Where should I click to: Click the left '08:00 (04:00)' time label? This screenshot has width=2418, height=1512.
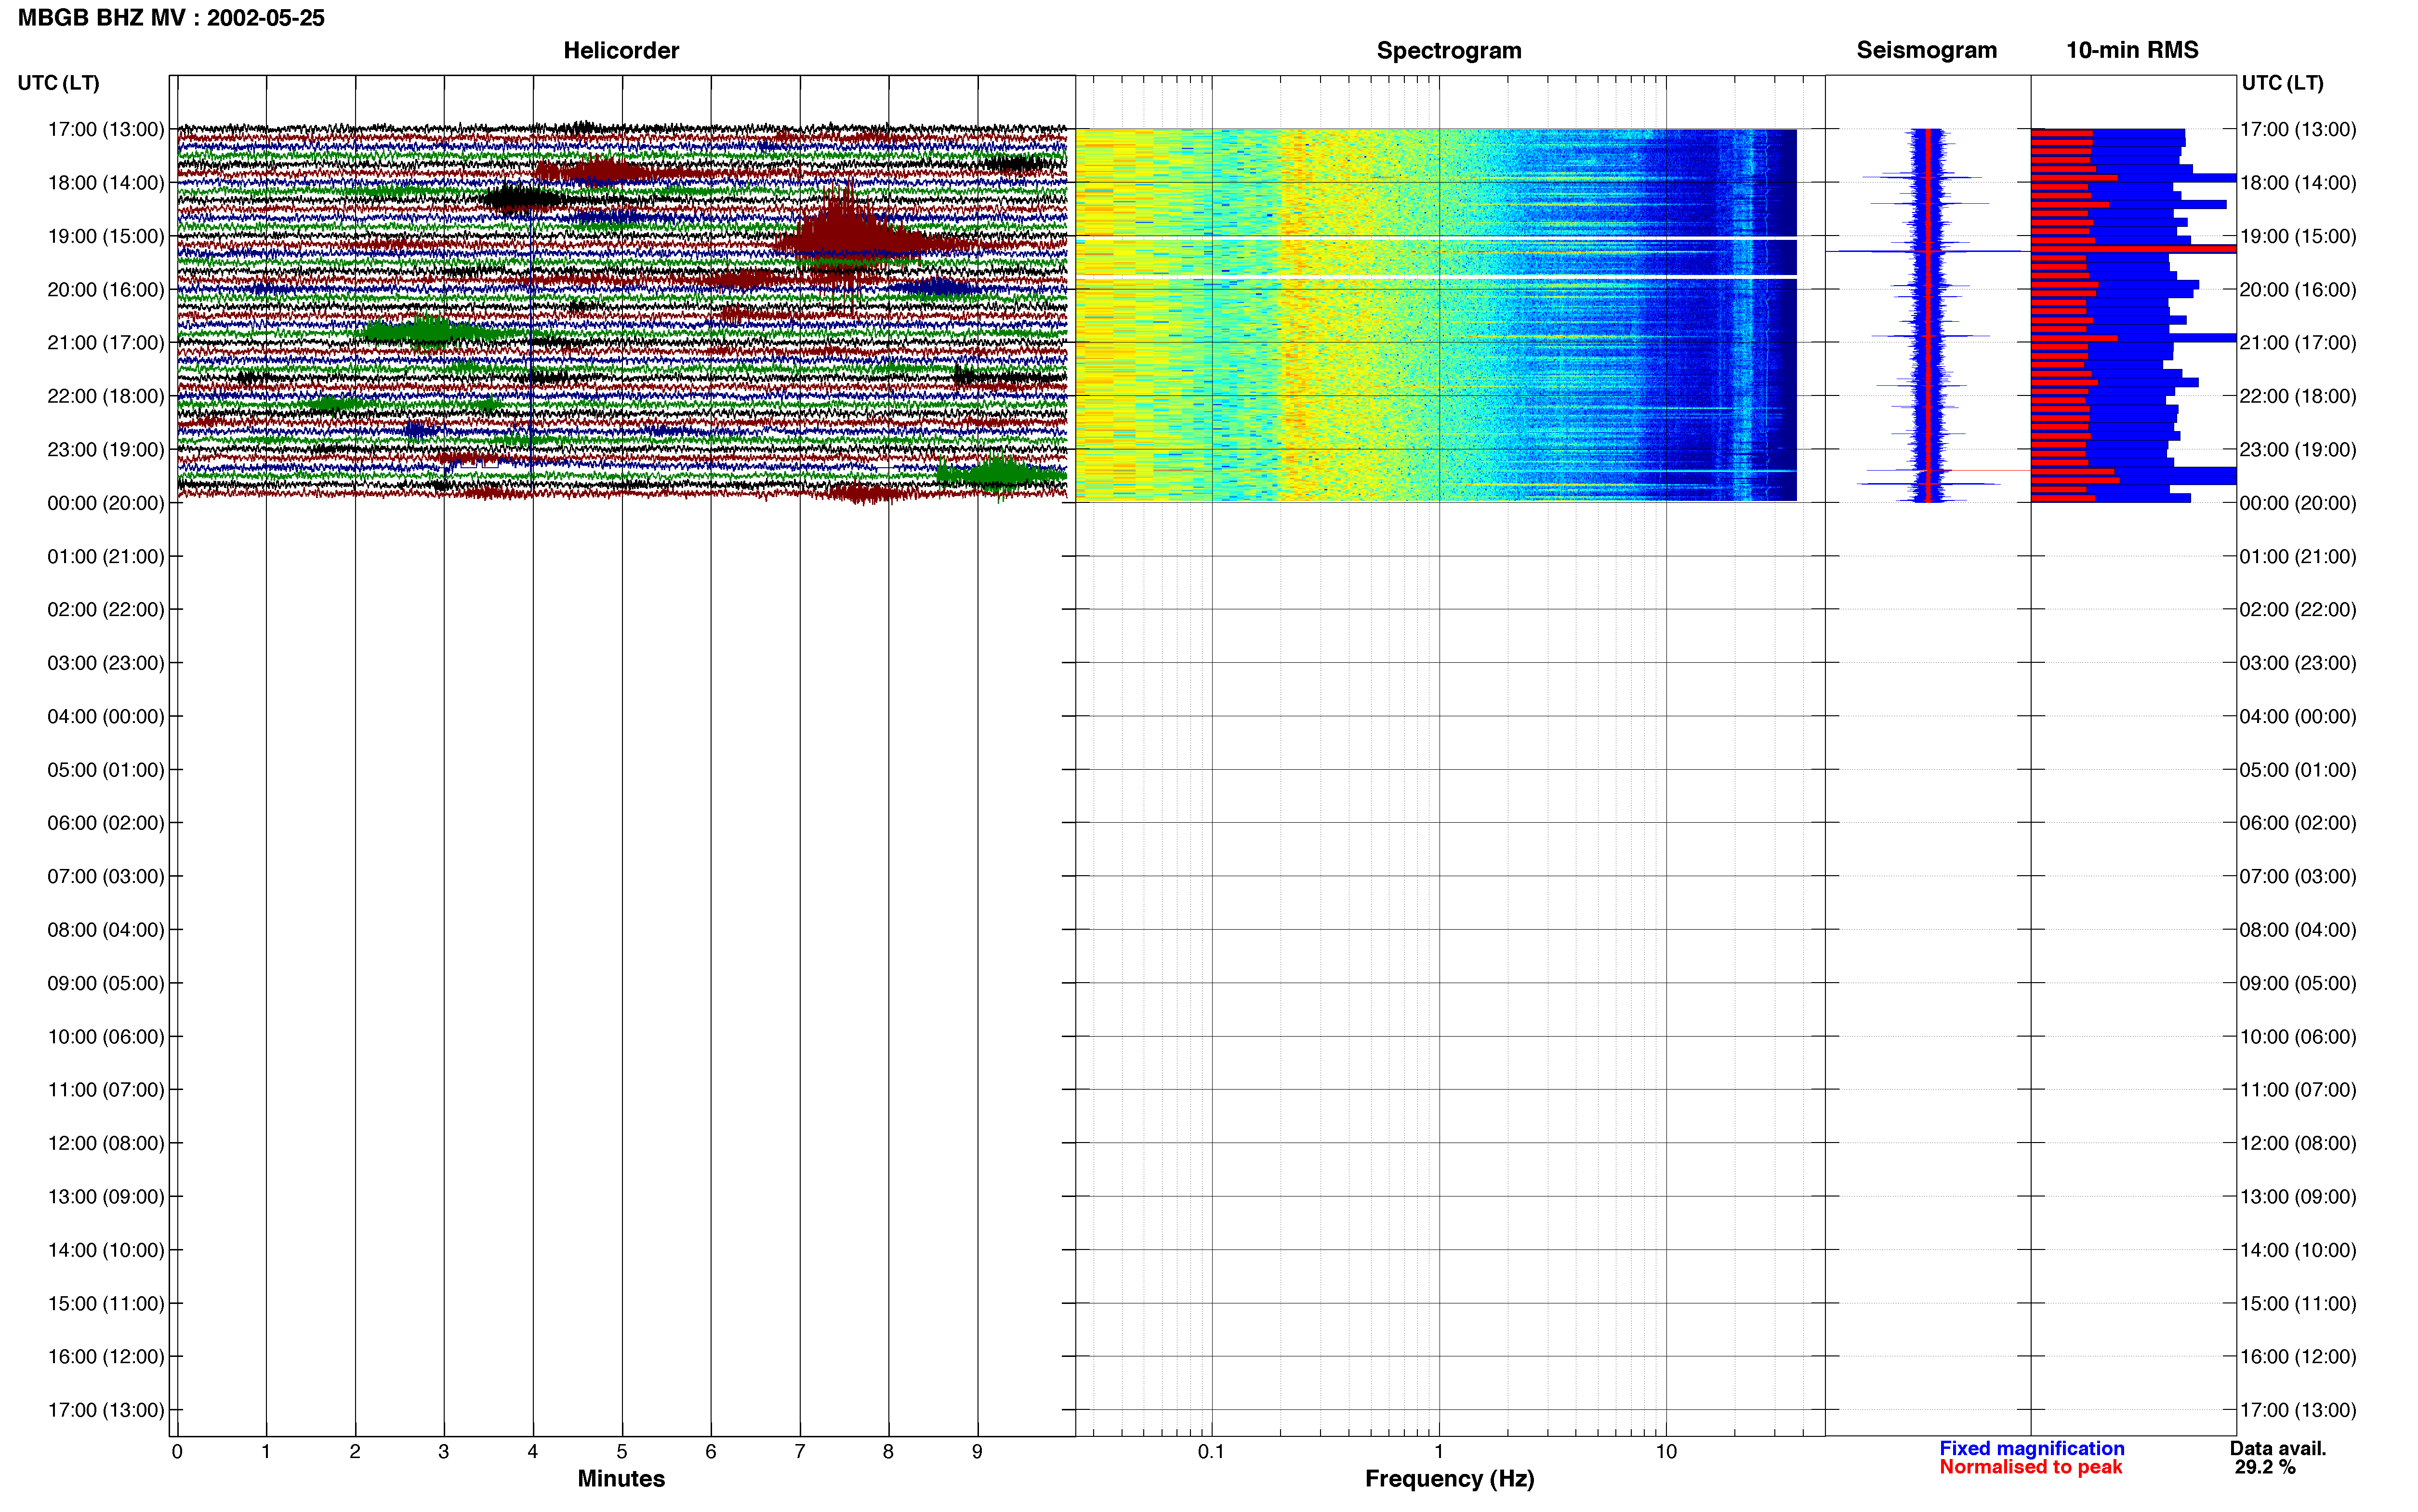[106, 930]
